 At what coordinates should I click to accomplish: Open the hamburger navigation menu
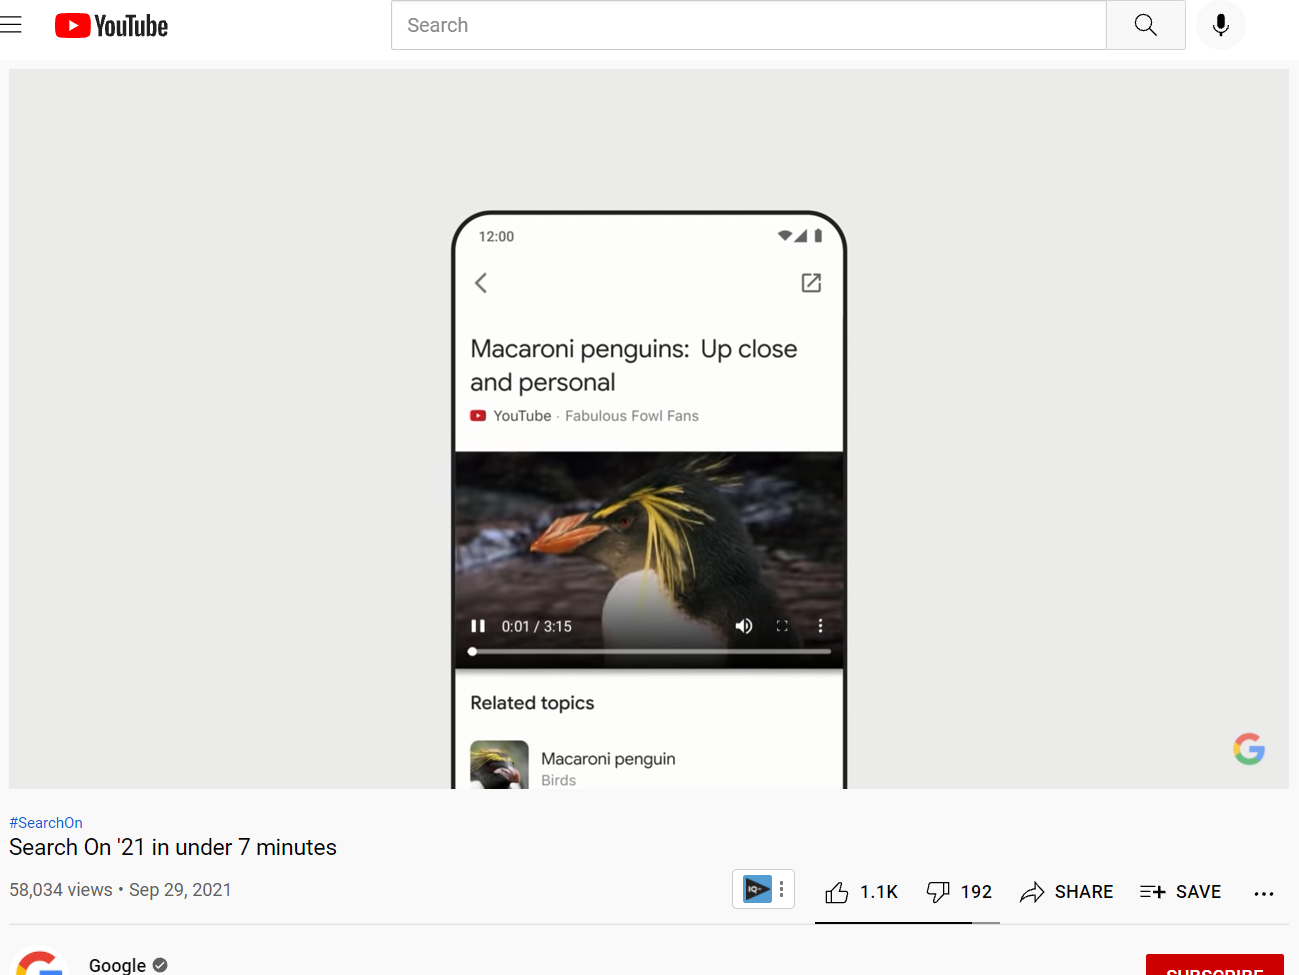[10, 25]
